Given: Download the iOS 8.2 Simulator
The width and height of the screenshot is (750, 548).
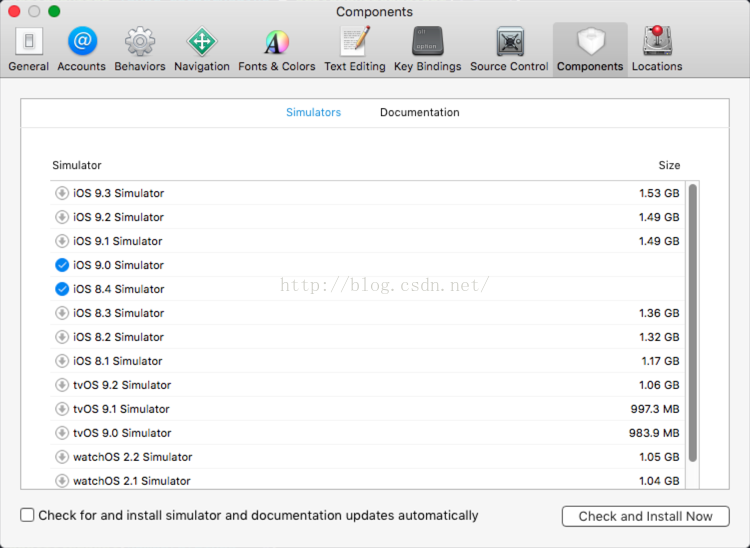Looking at the screenshot, I should click(62, 337).
